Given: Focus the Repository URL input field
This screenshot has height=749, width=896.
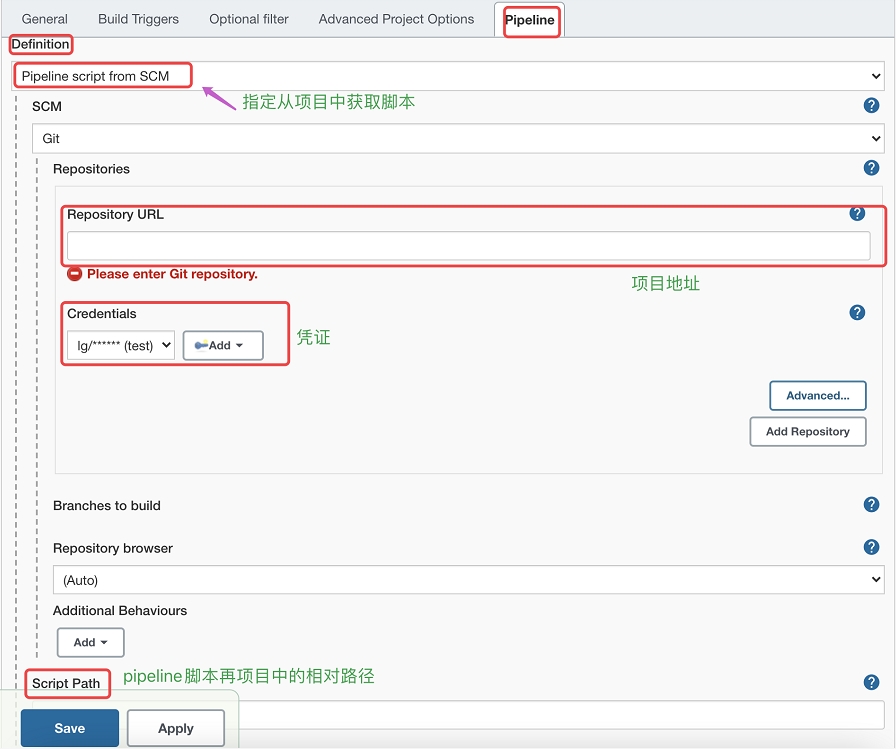Looking at the screenshot, I should [468, 246].
